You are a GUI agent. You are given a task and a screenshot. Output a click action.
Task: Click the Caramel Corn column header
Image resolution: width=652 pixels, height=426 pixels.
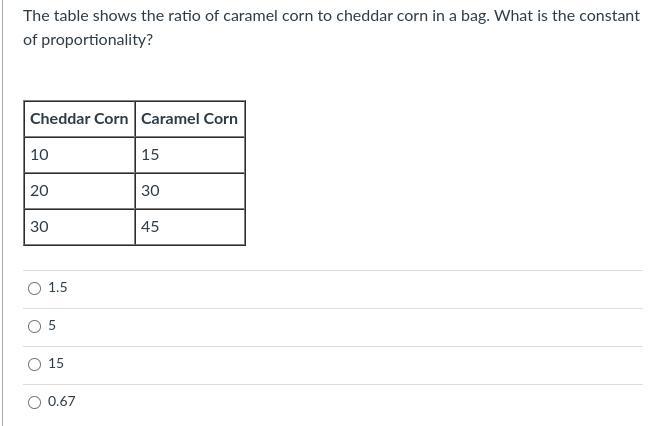[x=190, y=119]
